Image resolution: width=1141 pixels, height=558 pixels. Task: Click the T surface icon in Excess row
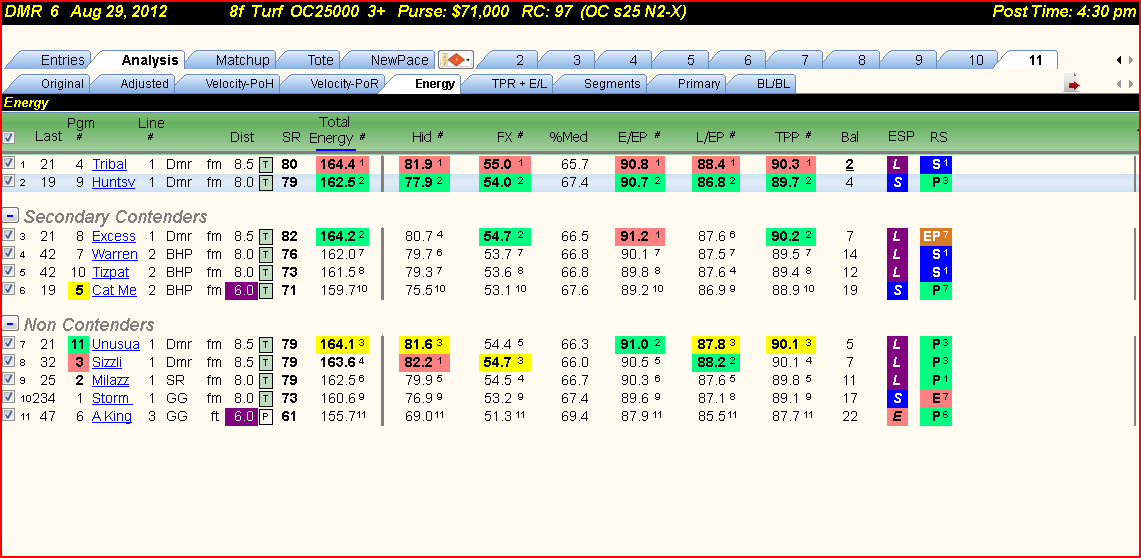[266, 236]
